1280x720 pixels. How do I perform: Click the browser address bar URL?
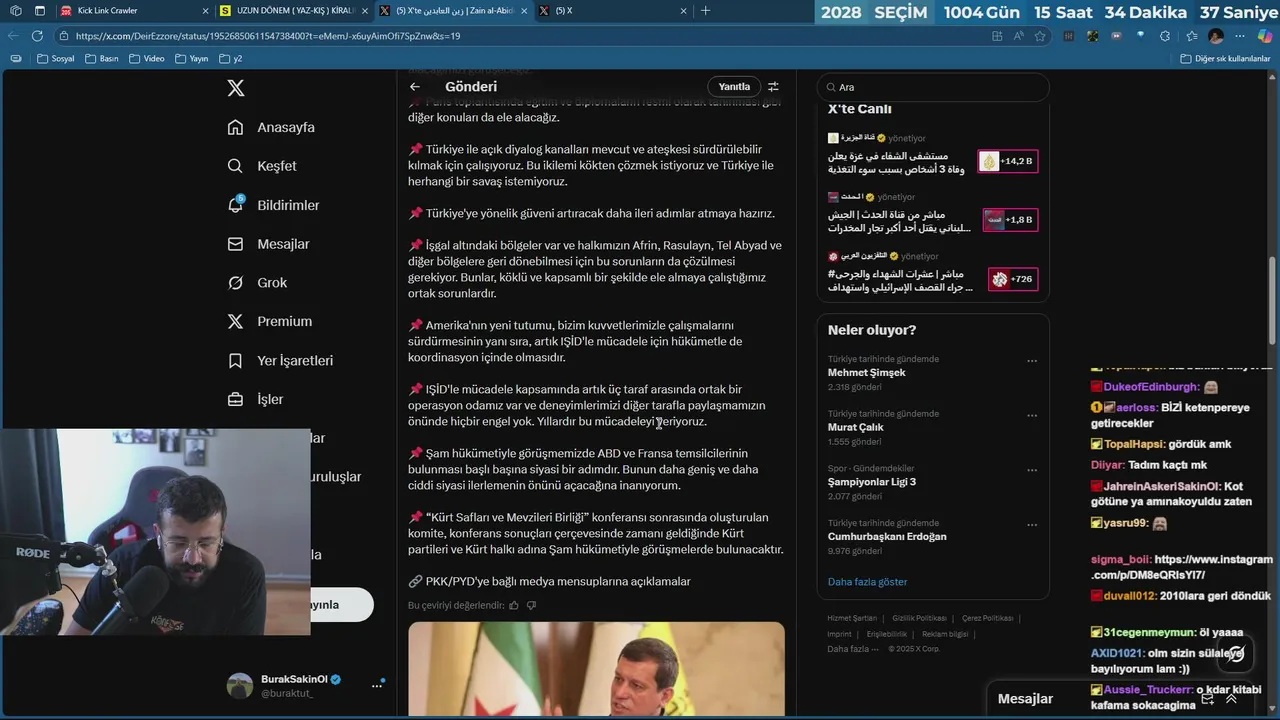[267, 36]
